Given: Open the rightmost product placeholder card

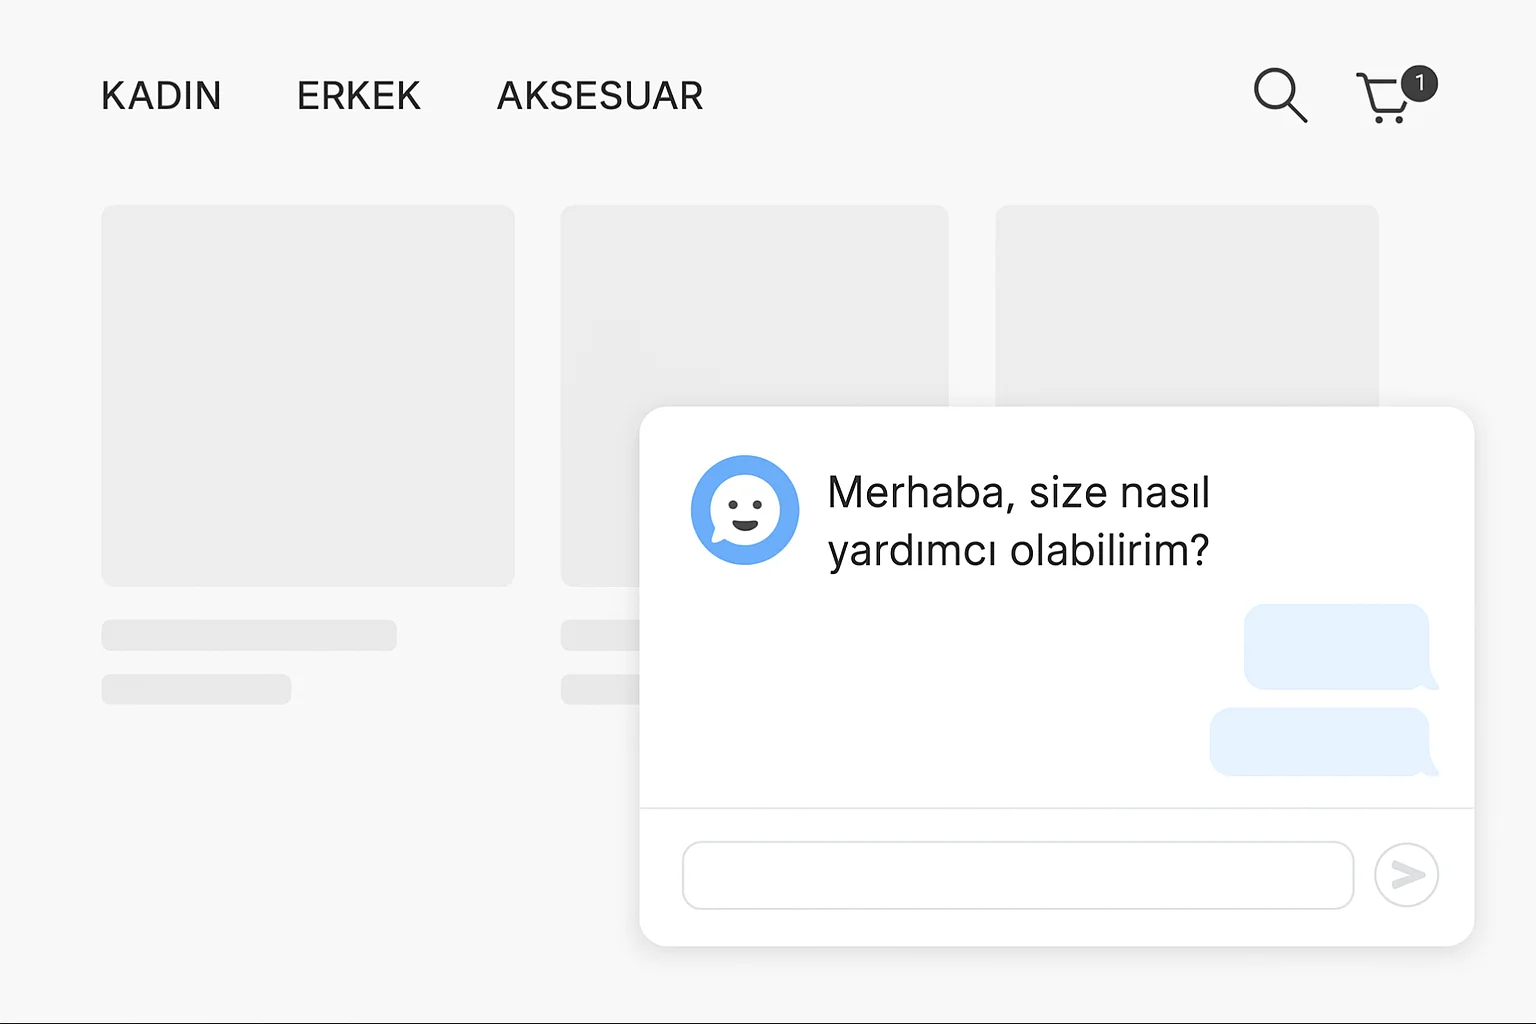Looking at the screenshot, I should [1186, 300].
